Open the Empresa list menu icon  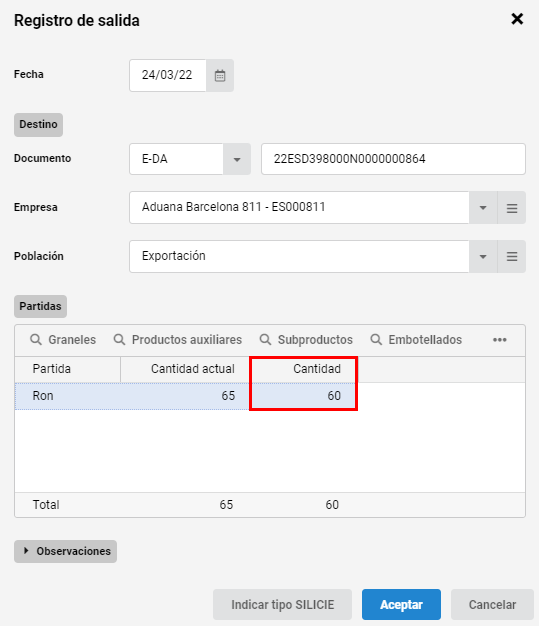pyautogui.click(x=511, y=208)
